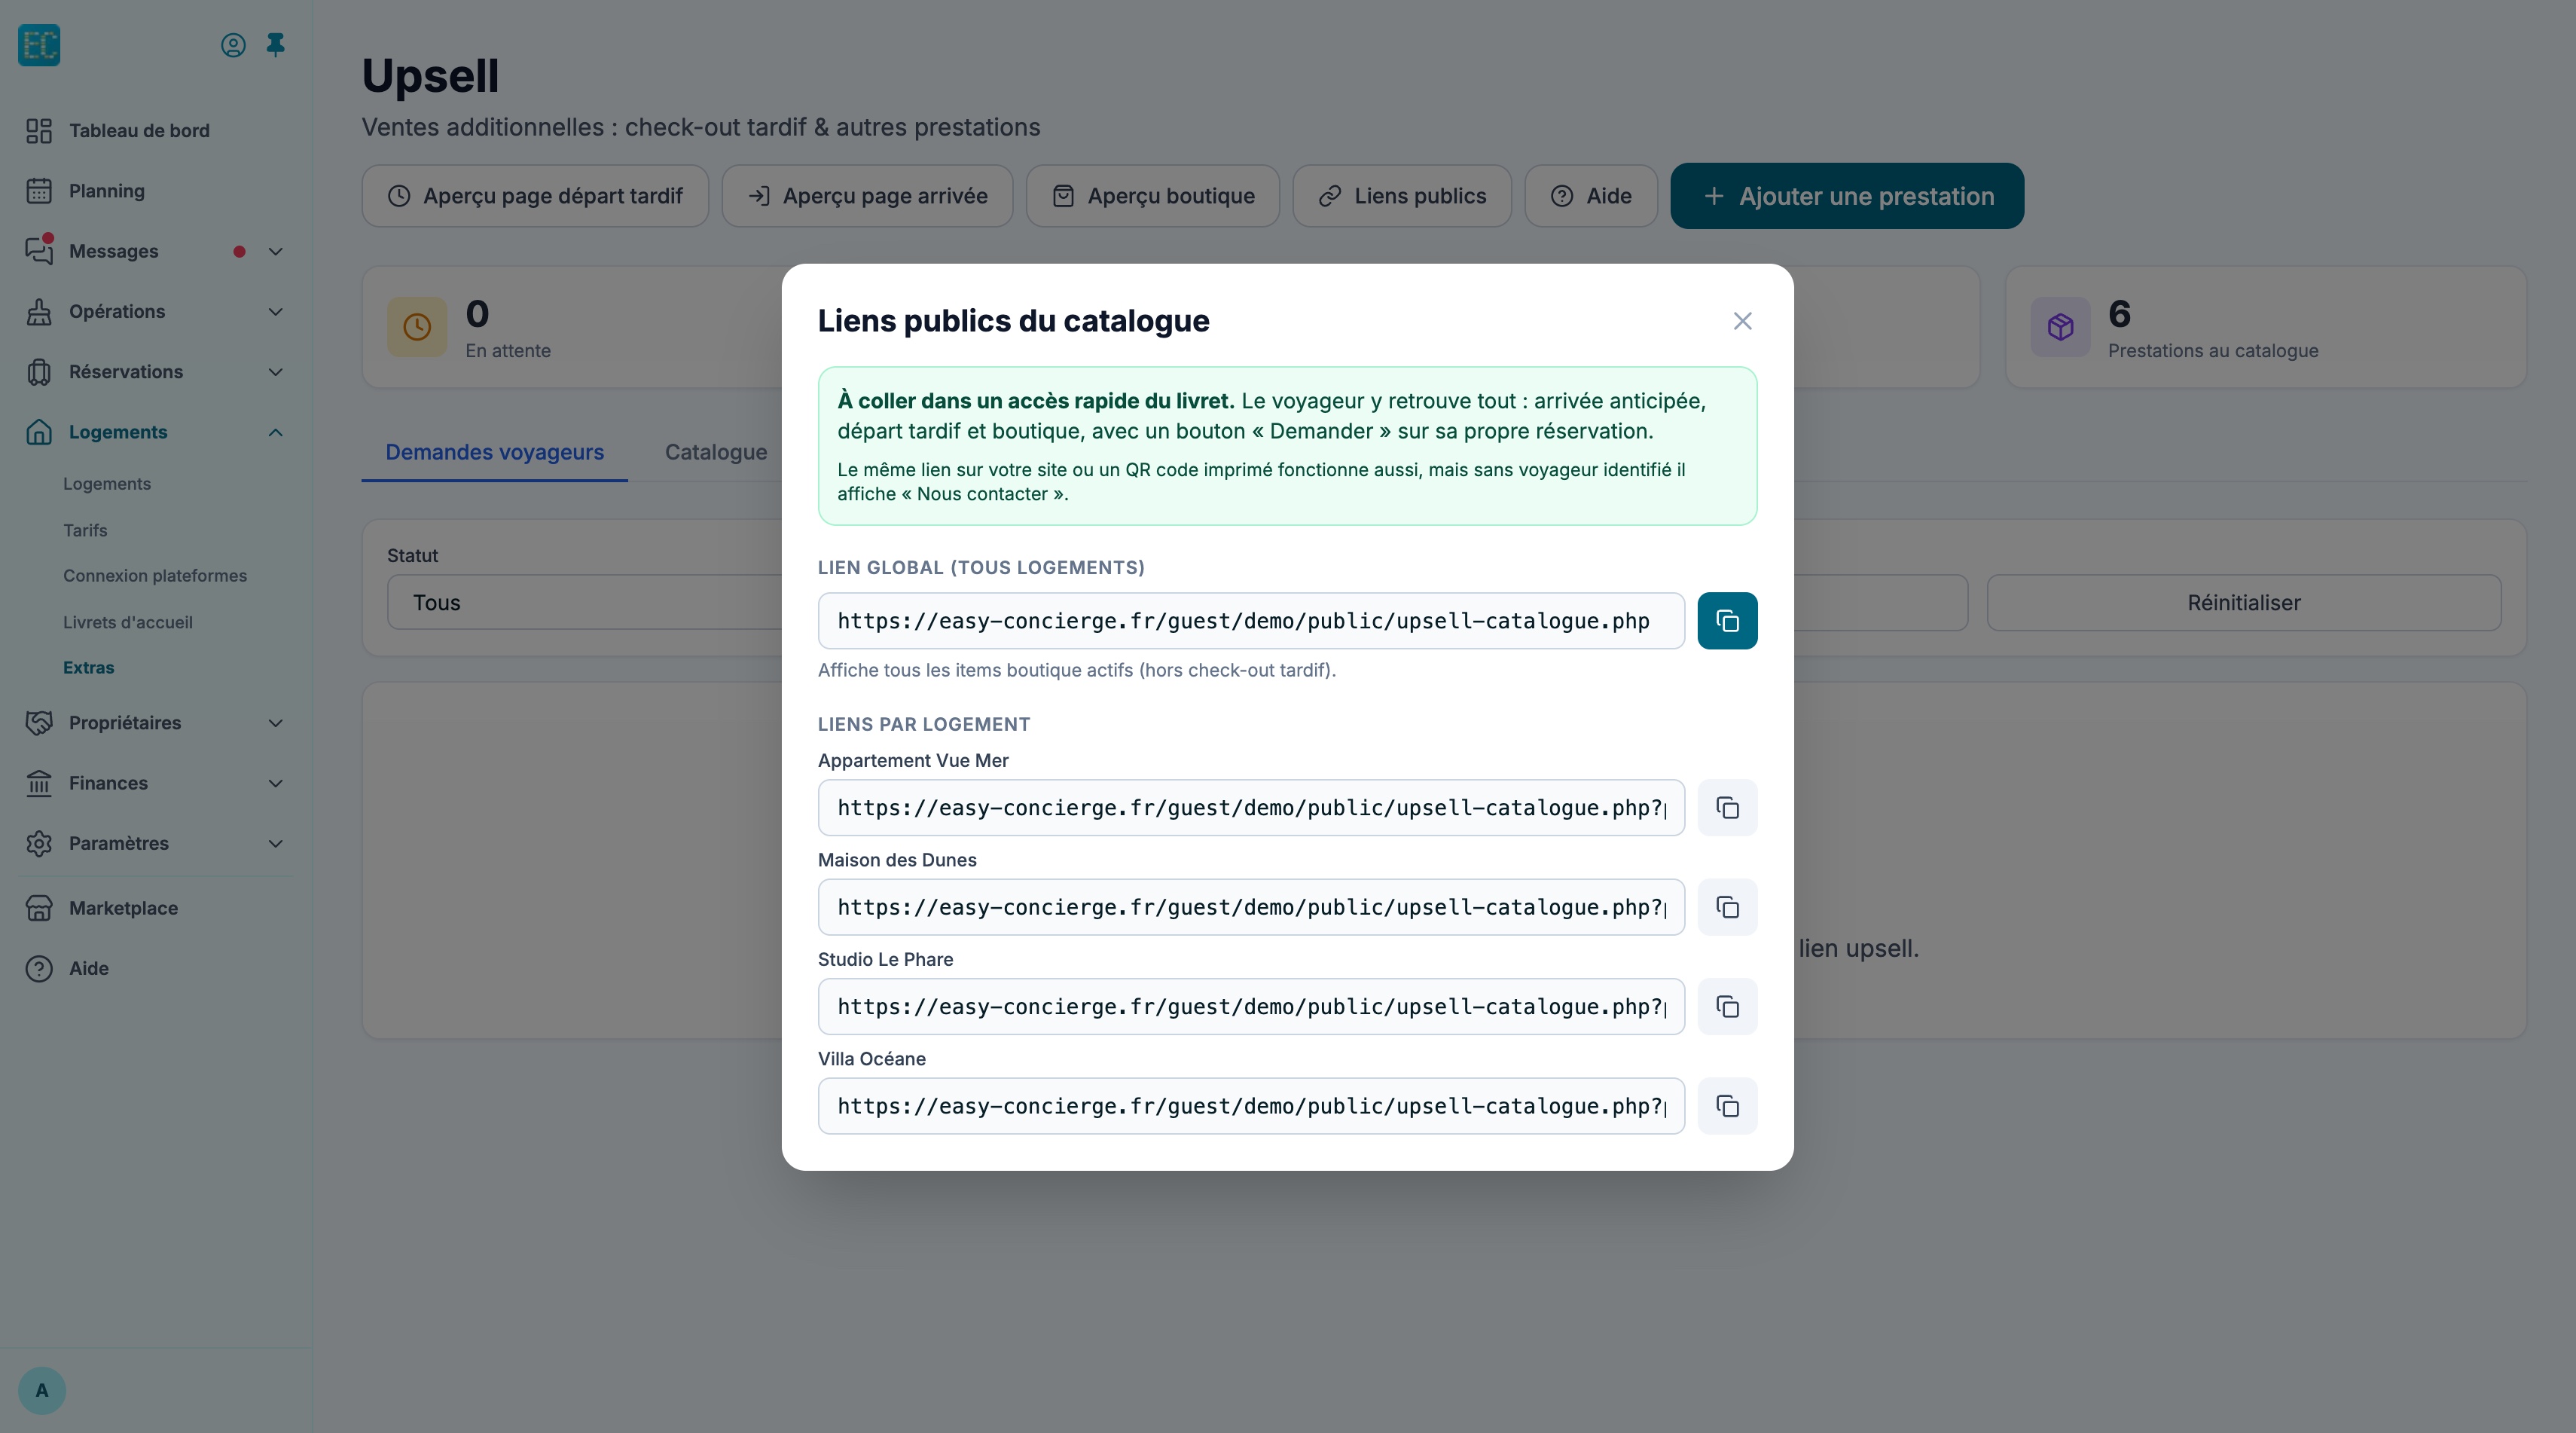
Task: Switch to the Catalogue tab
Action: tap(716, 452)
